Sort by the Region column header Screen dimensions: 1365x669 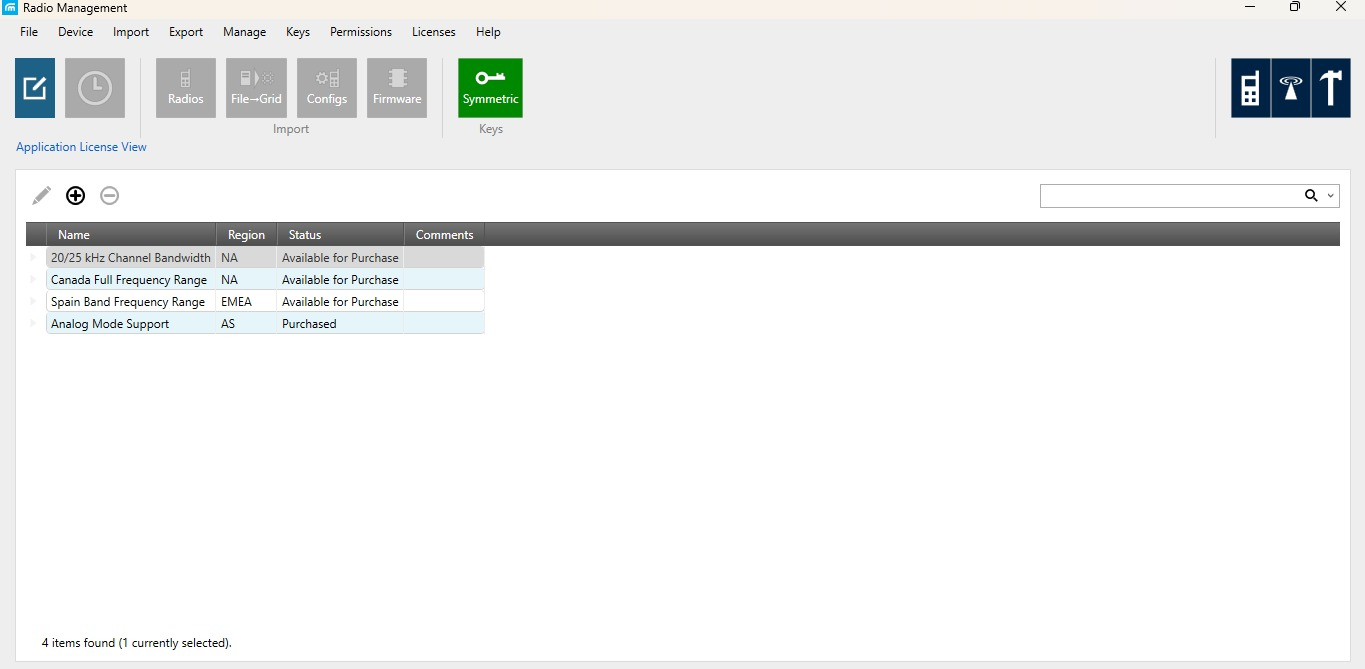[x=247, y=235]
